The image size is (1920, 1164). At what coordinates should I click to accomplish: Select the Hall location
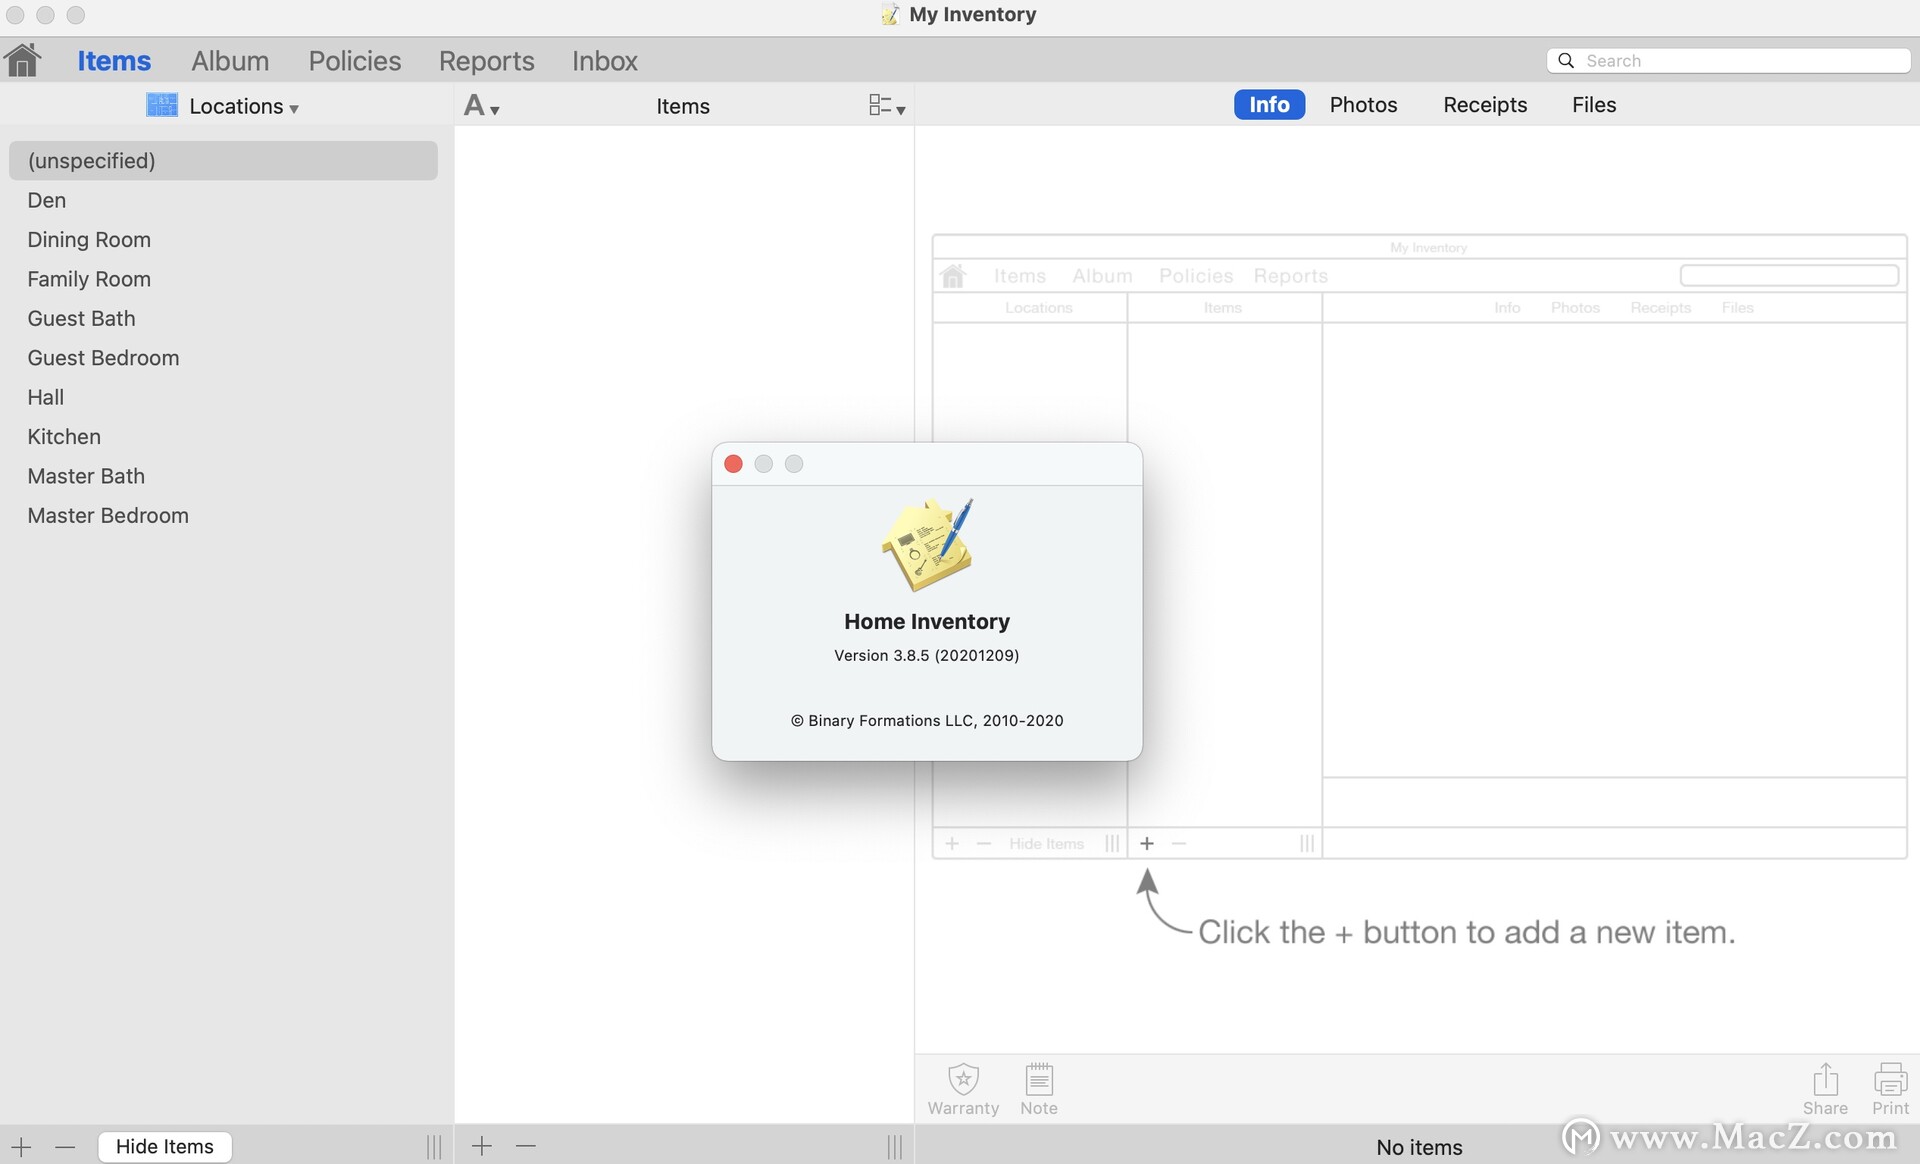pyautogui.click(x=223, y=397)
